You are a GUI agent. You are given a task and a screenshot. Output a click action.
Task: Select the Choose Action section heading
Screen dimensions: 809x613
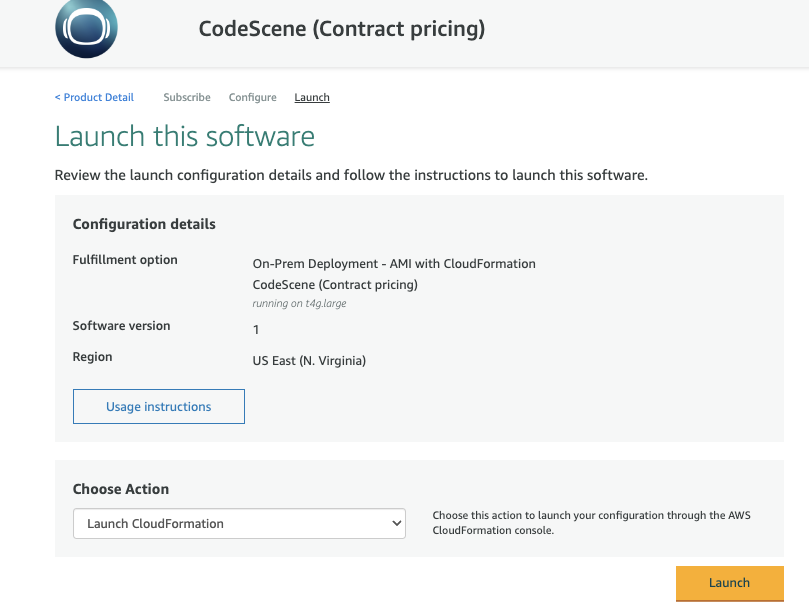point(120,488)
